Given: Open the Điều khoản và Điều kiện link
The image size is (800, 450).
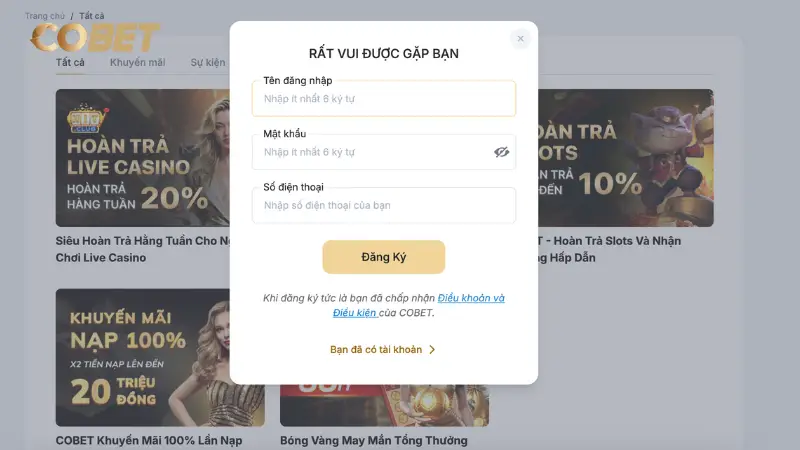Looking at the screenshot, I should coord(419,305).
